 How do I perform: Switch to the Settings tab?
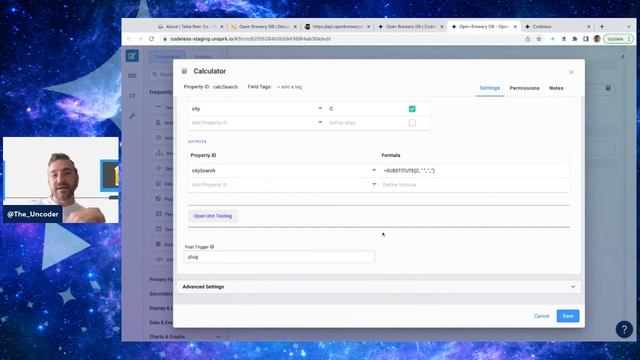click(489, 88)
